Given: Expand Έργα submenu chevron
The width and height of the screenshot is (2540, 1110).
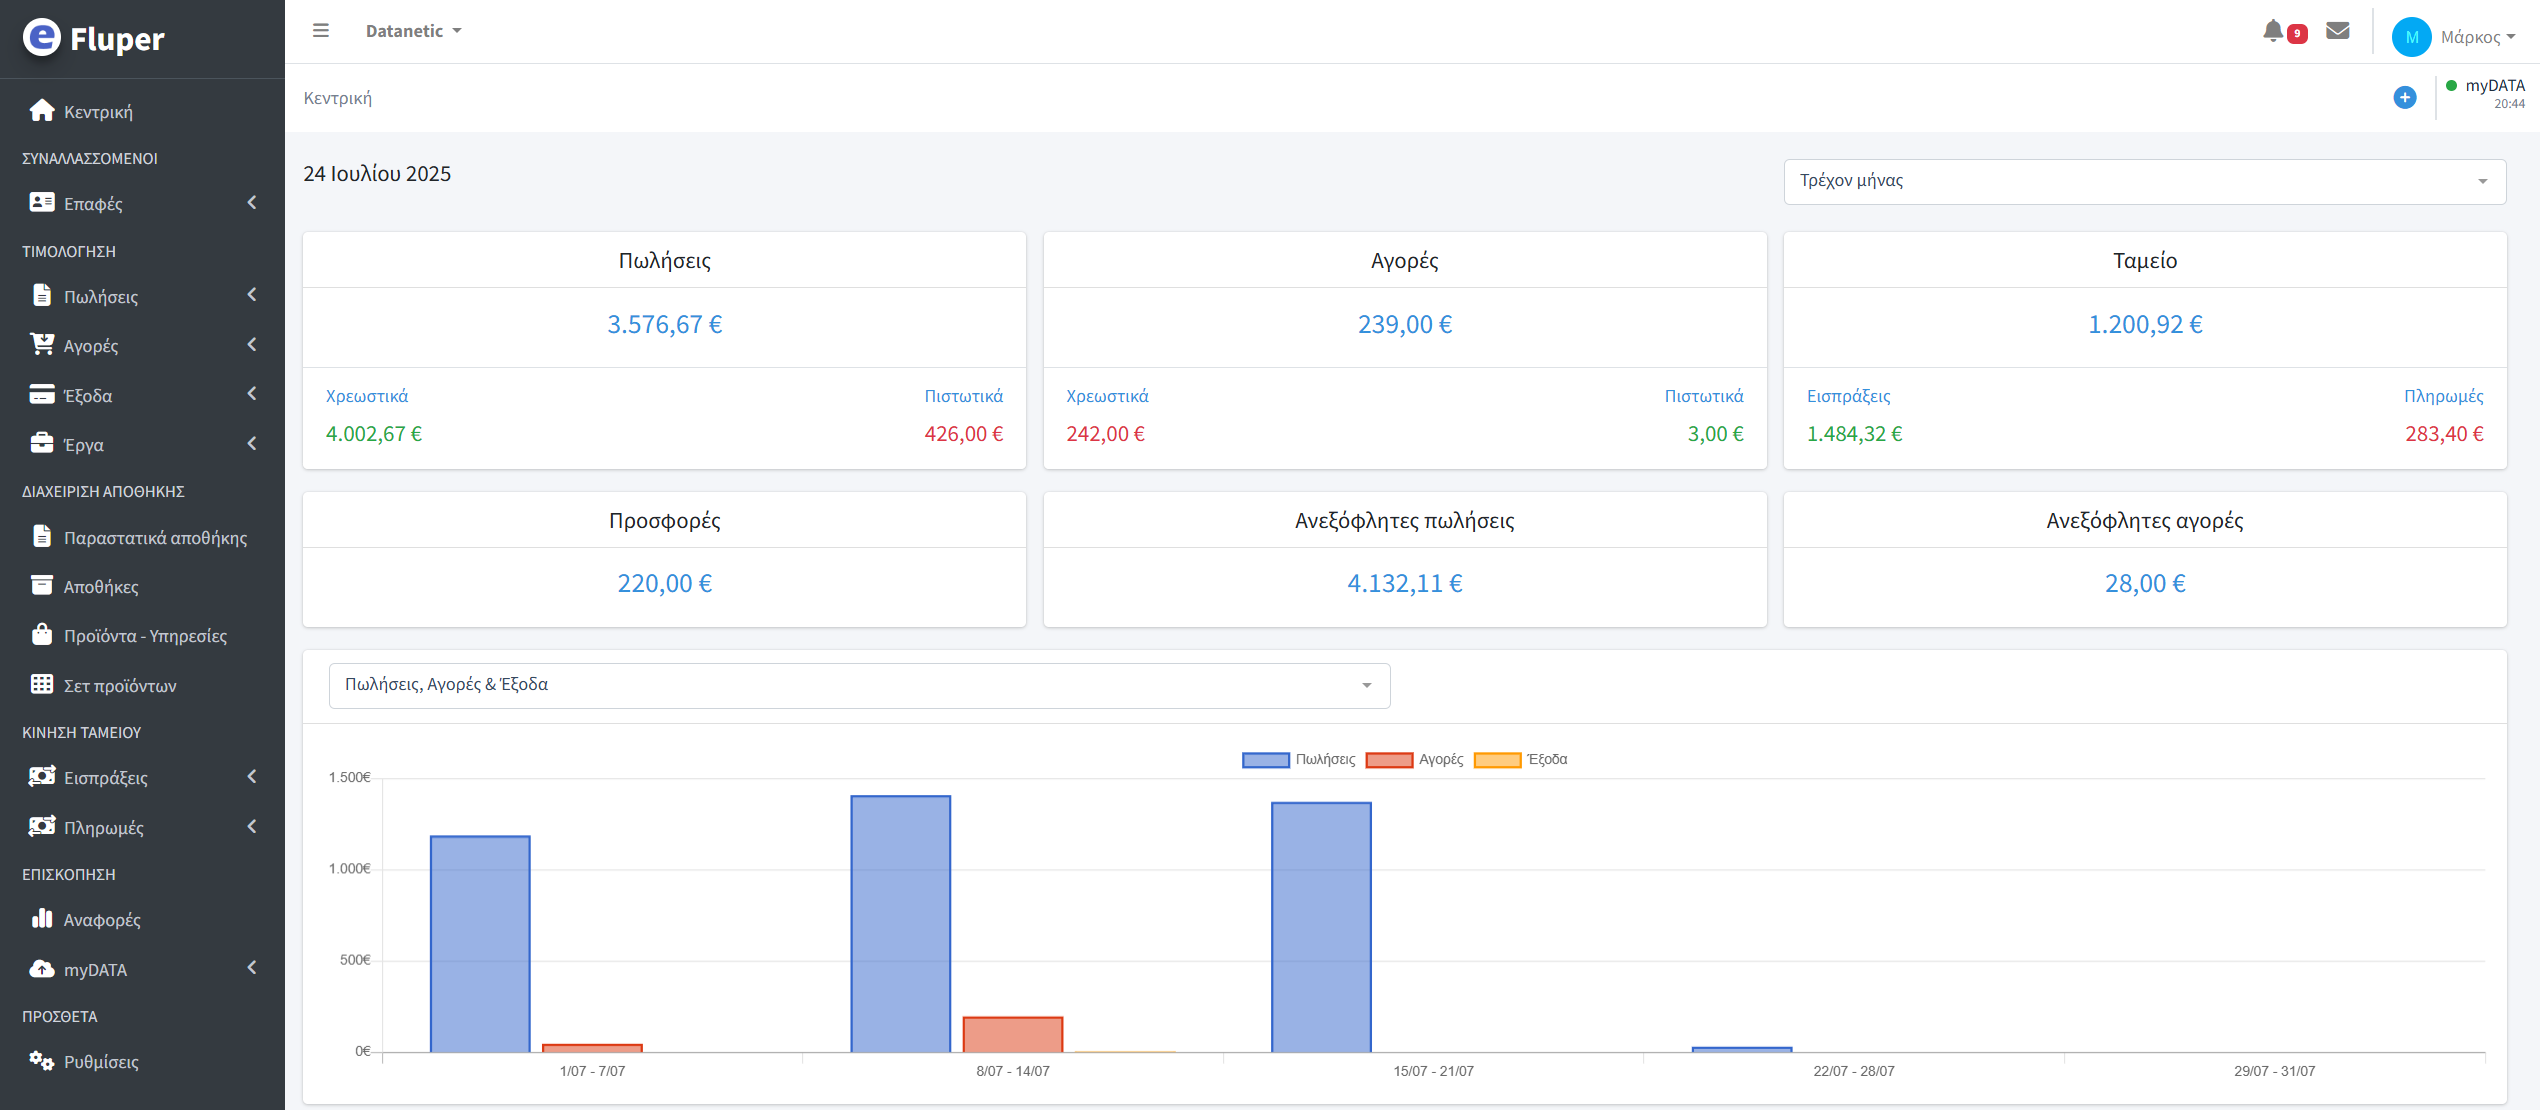Looking at the screenshot, I should 252,443.
